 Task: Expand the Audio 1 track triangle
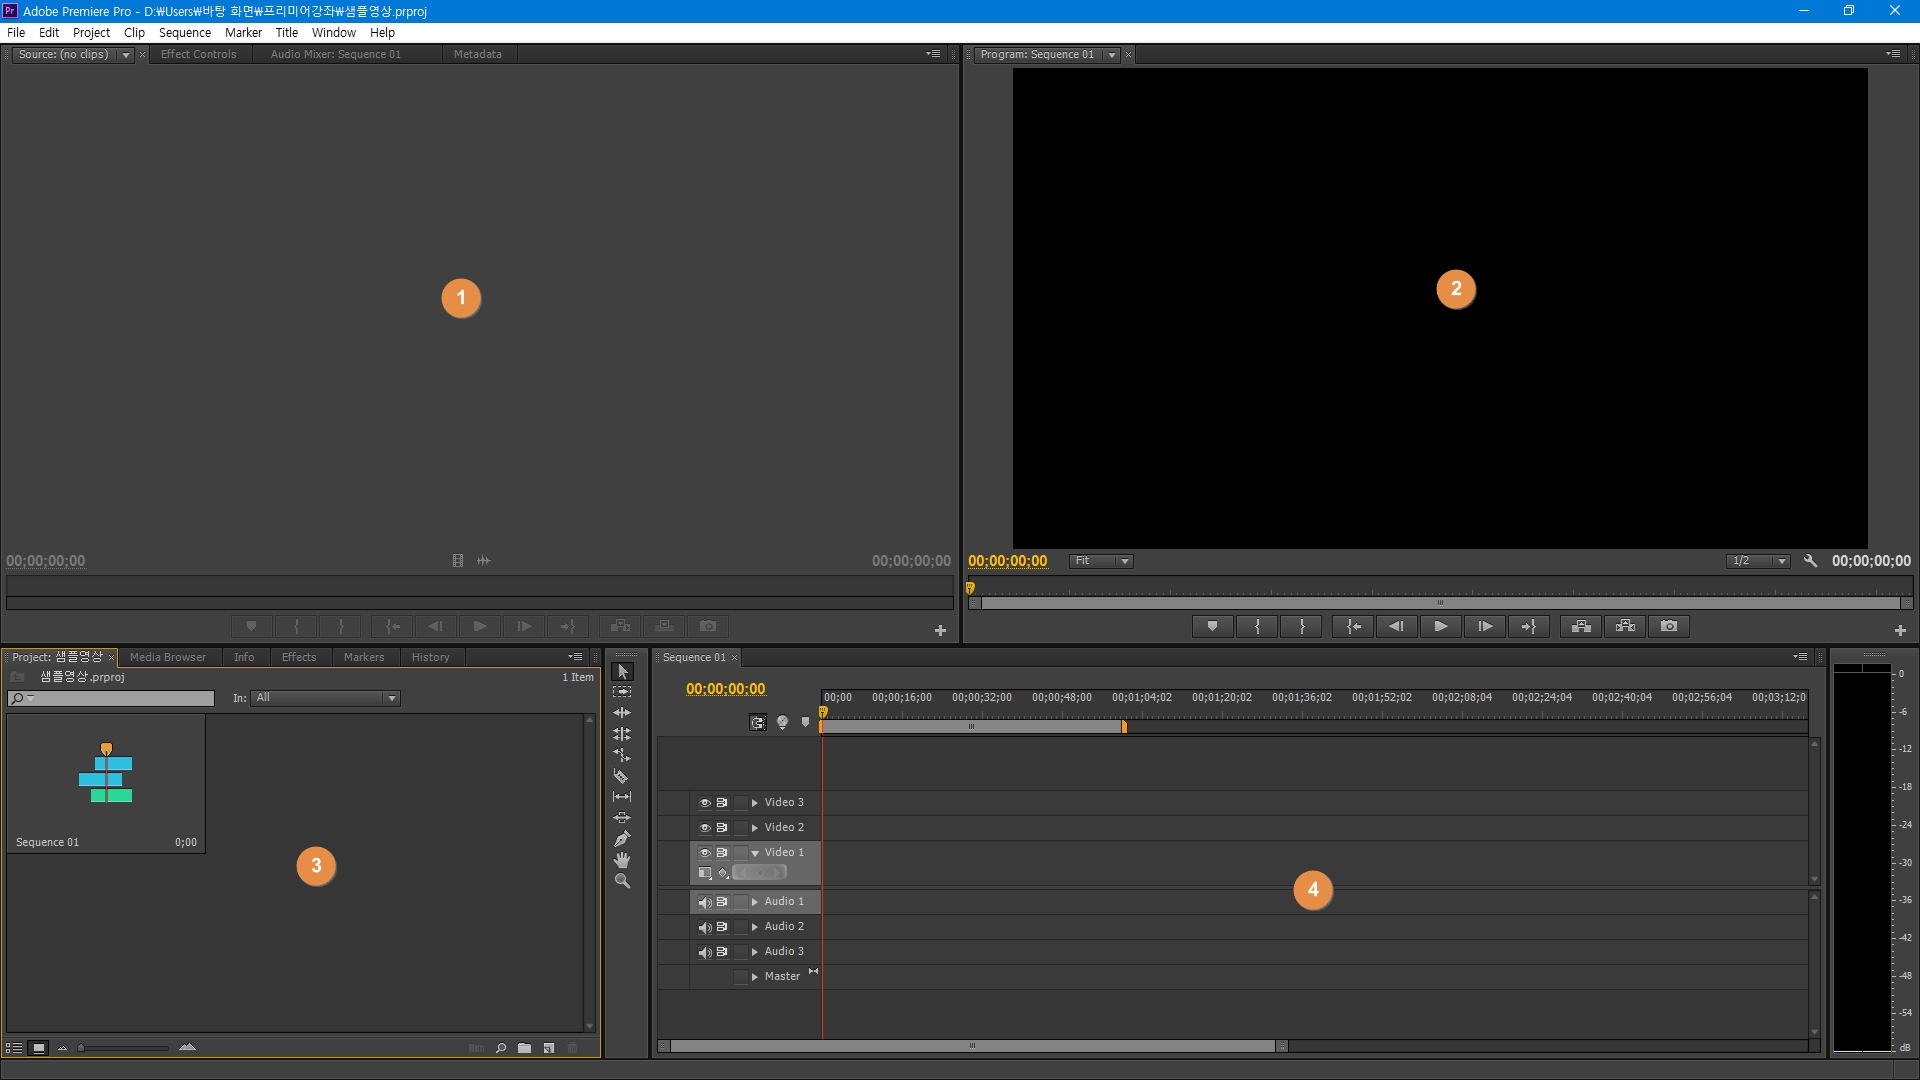click(x=755, y=902)
